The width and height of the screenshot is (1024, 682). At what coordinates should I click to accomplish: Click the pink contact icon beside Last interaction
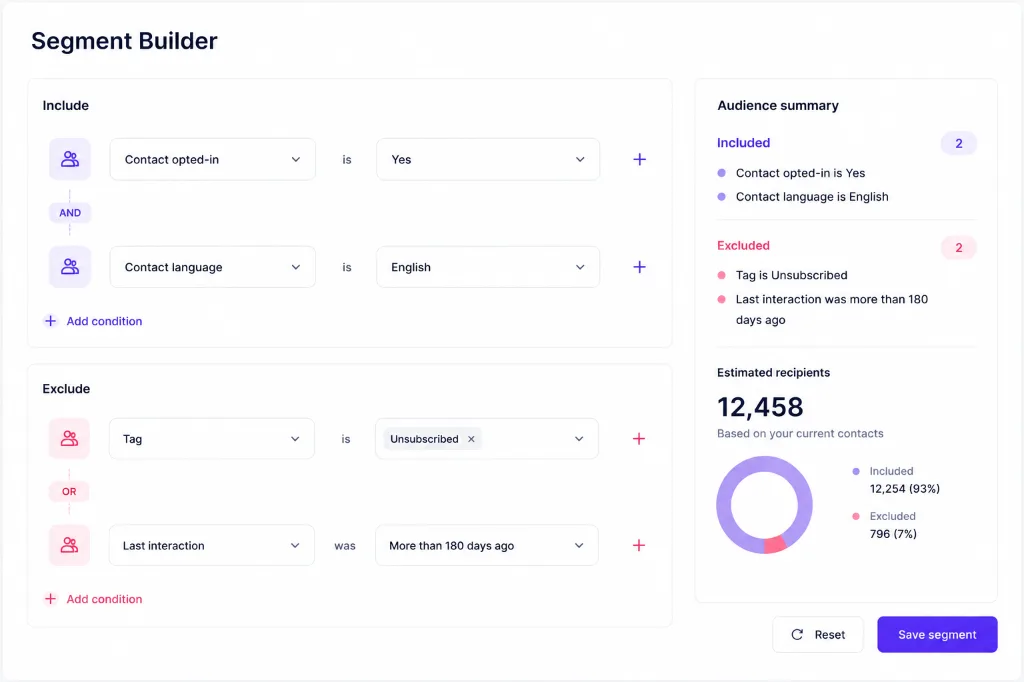coord(69,545)
